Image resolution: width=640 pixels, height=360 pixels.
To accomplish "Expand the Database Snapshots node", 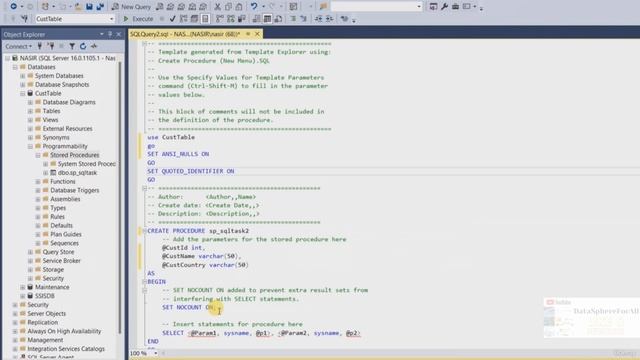I will (x=22, y=85).
